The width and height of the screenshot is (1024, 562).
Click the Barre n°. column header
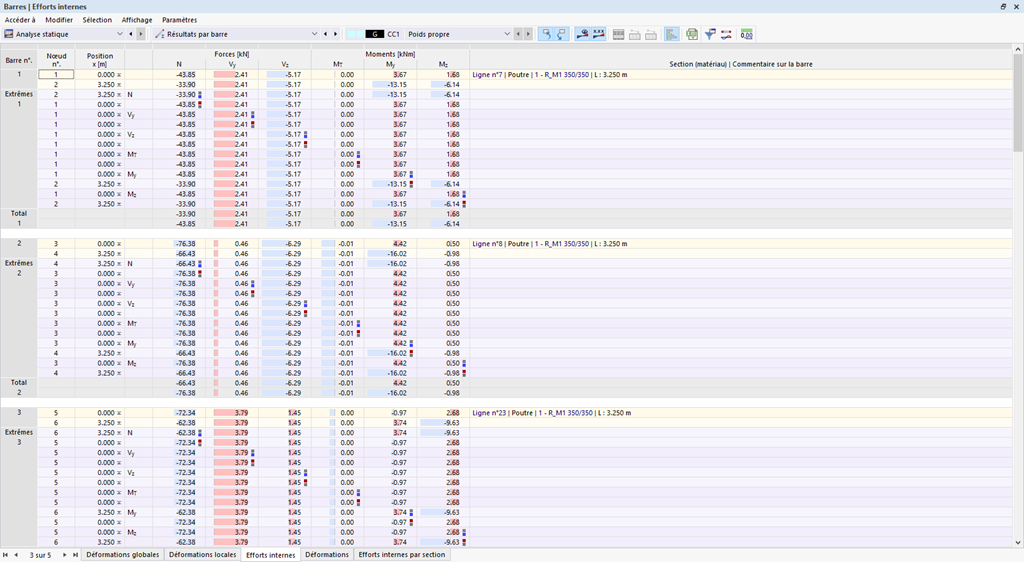[19, 60]
